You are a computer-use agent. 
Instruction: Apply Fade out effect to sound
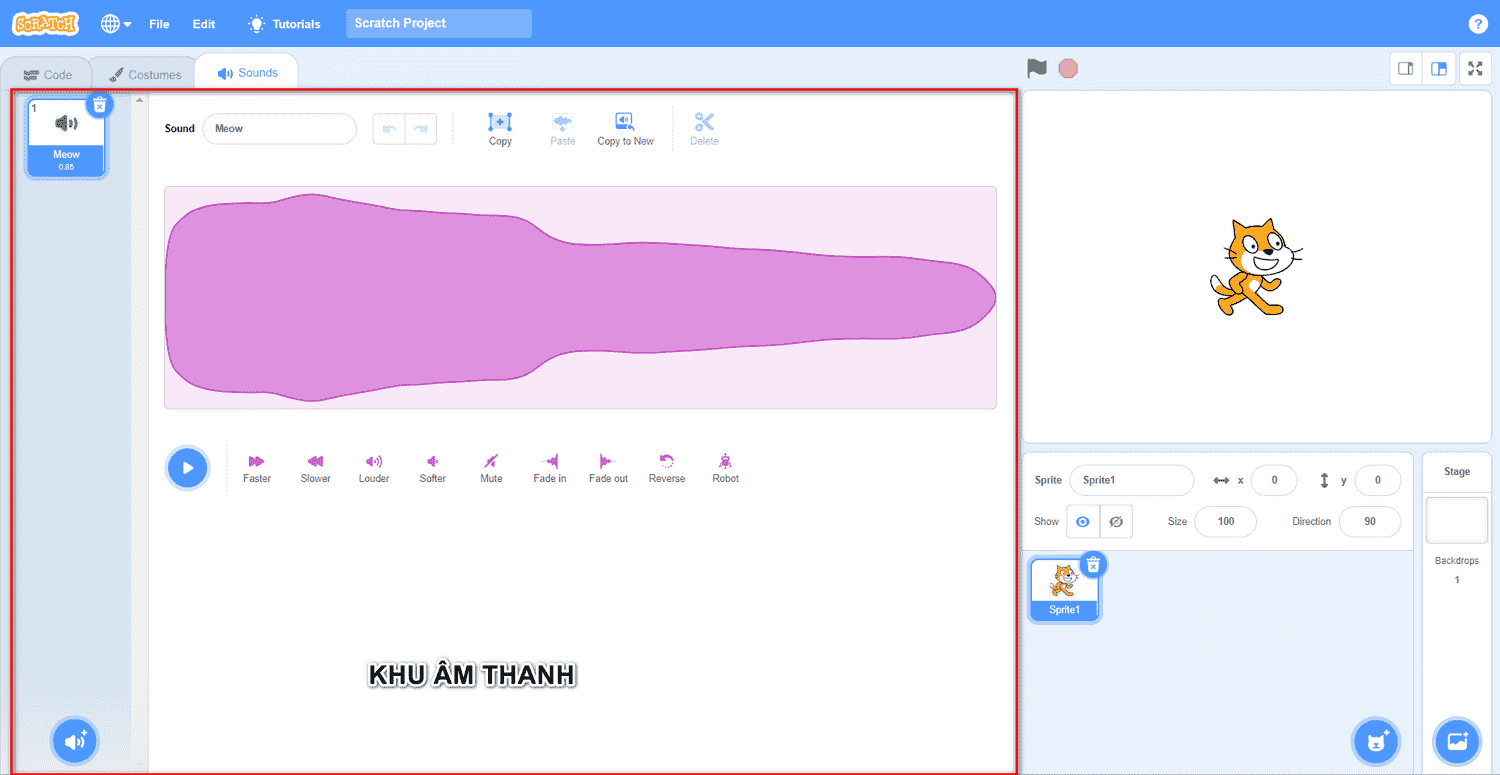608,467
